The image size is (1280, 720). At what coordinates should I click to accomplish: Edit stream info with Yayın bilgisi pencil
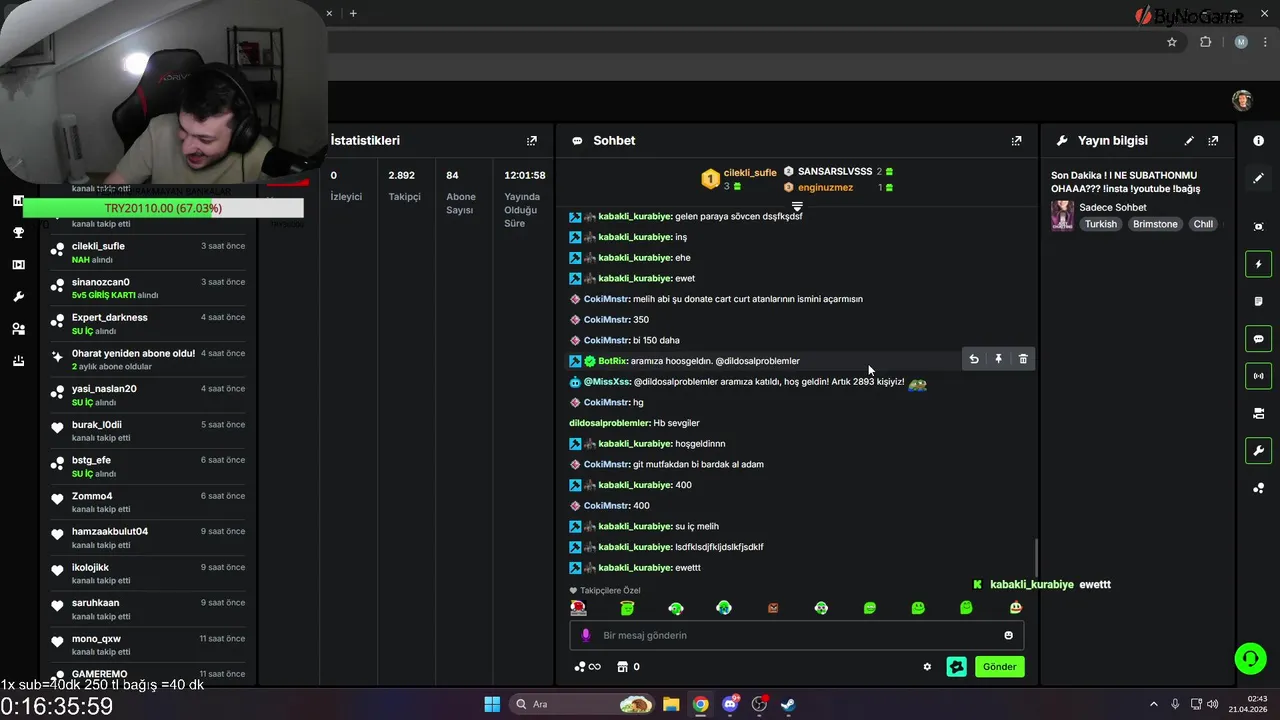tap(1189, 141)
